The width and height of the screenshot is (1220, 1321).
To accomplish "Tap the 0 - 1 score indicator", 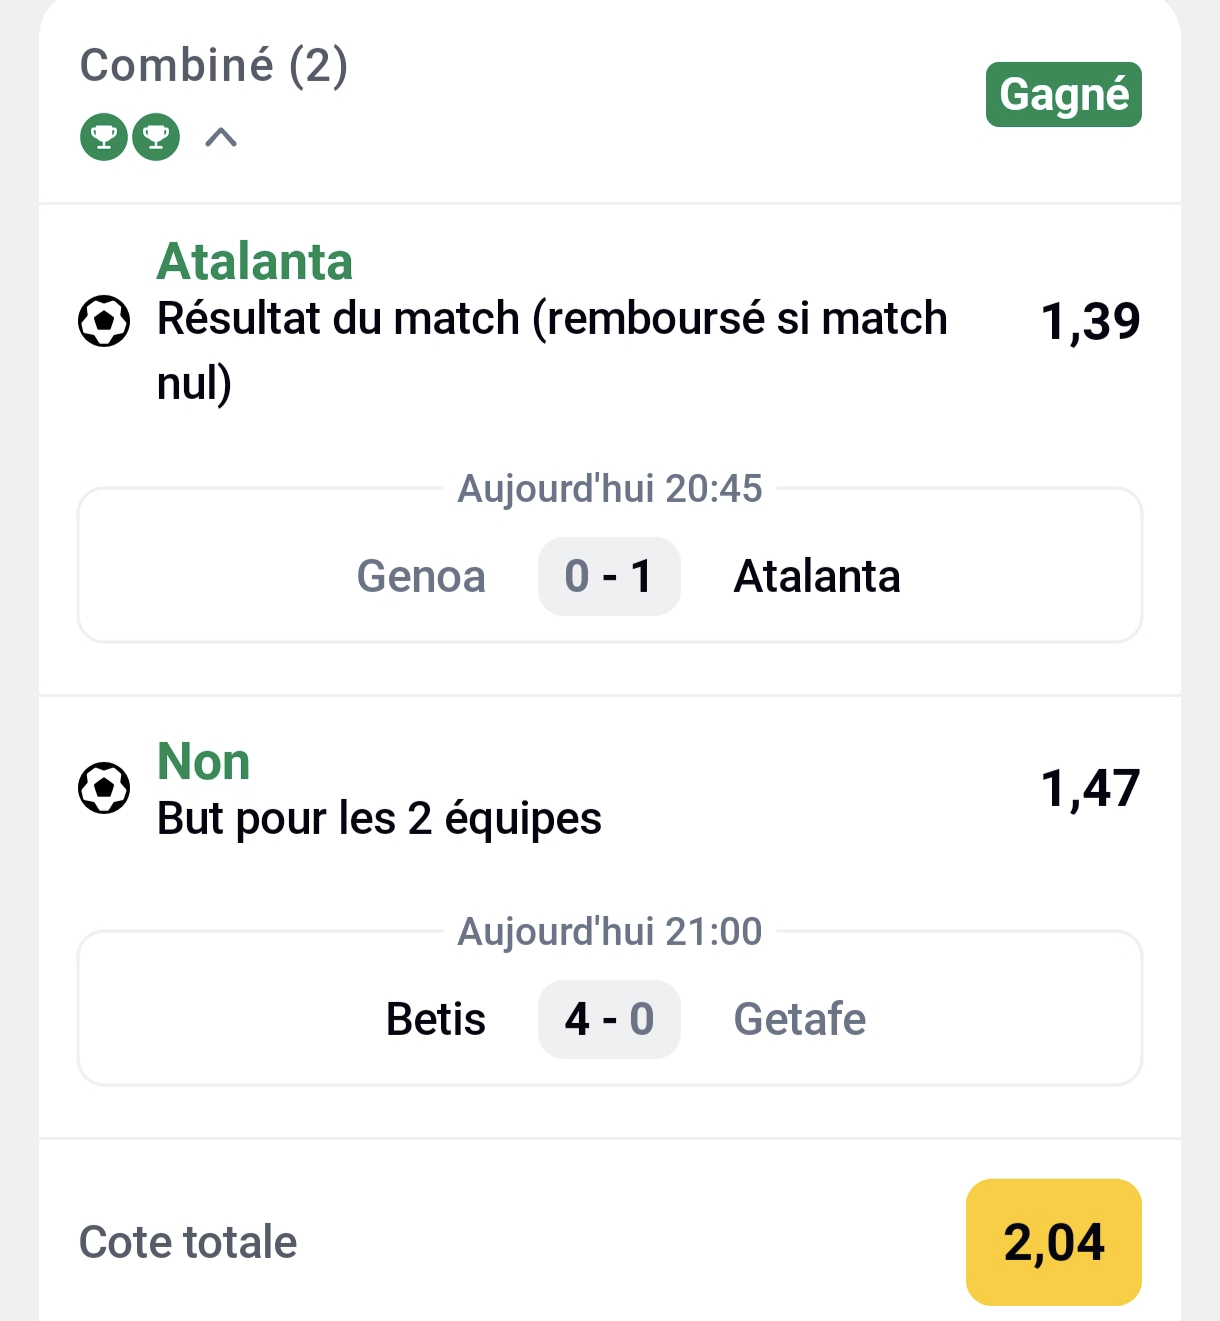I will click(609, 576).
